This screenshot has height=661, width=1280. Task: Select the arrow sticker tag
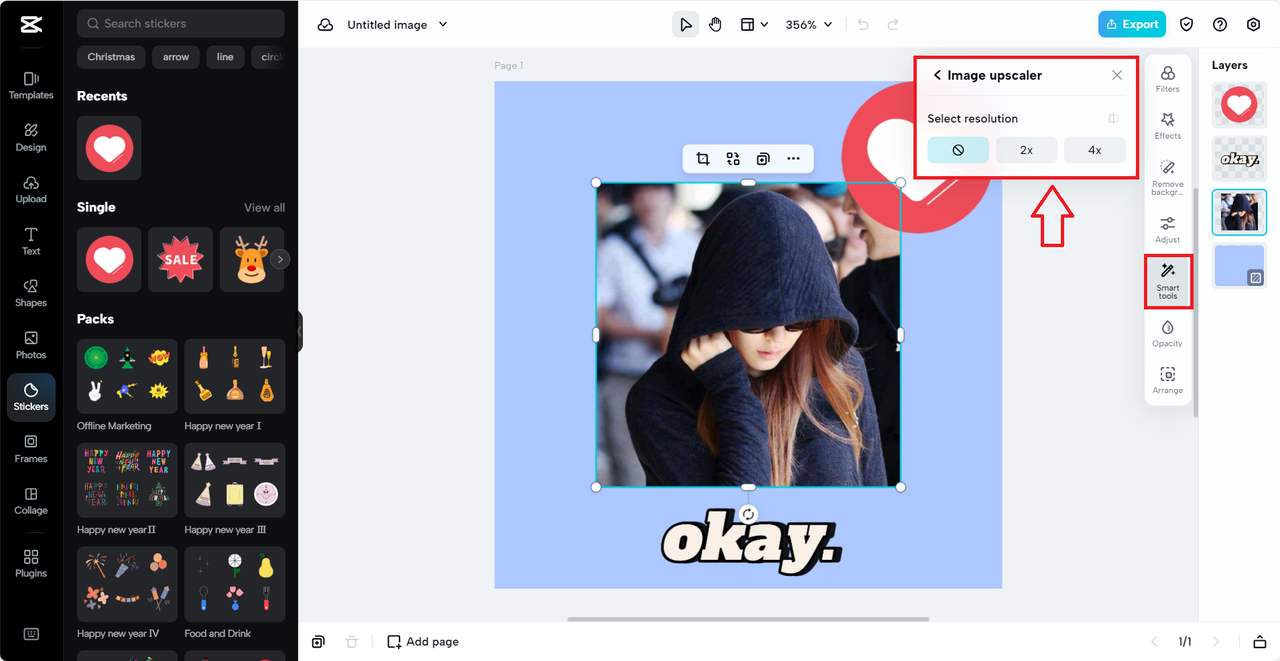[x=176, y=57]
